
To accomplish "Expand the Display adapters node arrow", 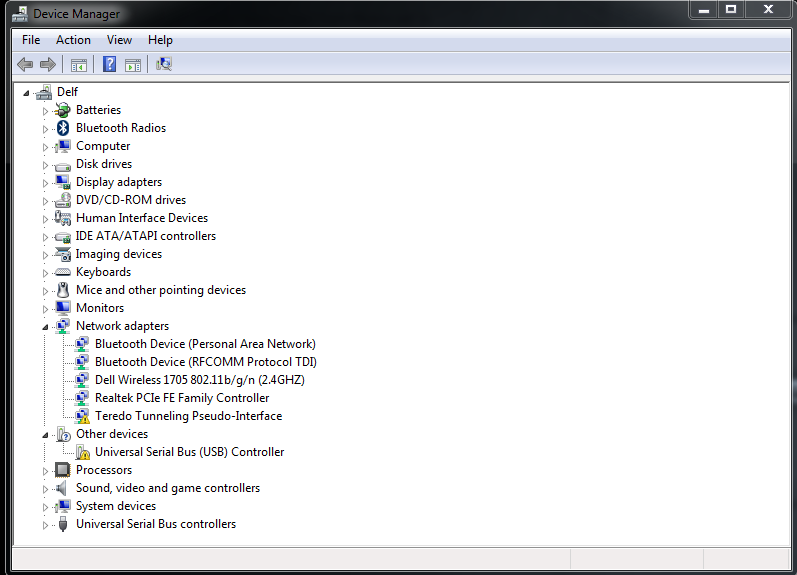I will tap(45, 183).
